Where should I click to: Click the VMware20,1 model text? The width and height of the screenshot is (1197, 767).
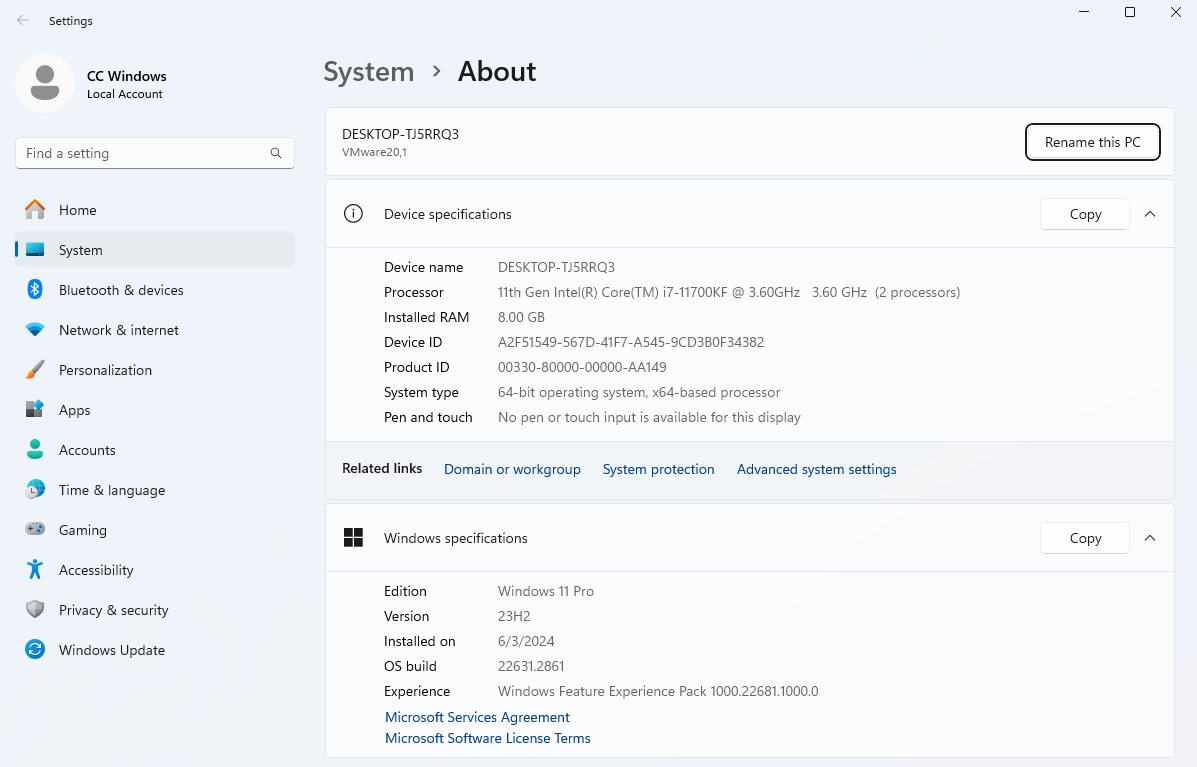click(x=374, y=152)
